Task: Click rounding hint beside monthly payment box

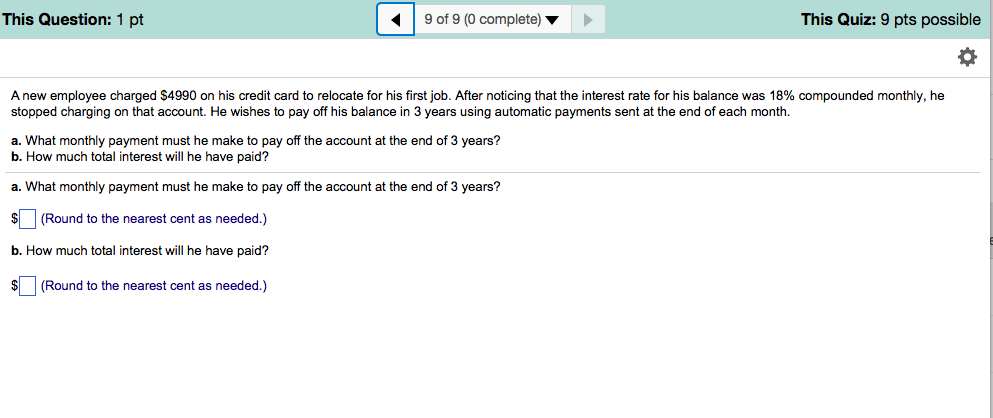Action: tap(153, 218)
